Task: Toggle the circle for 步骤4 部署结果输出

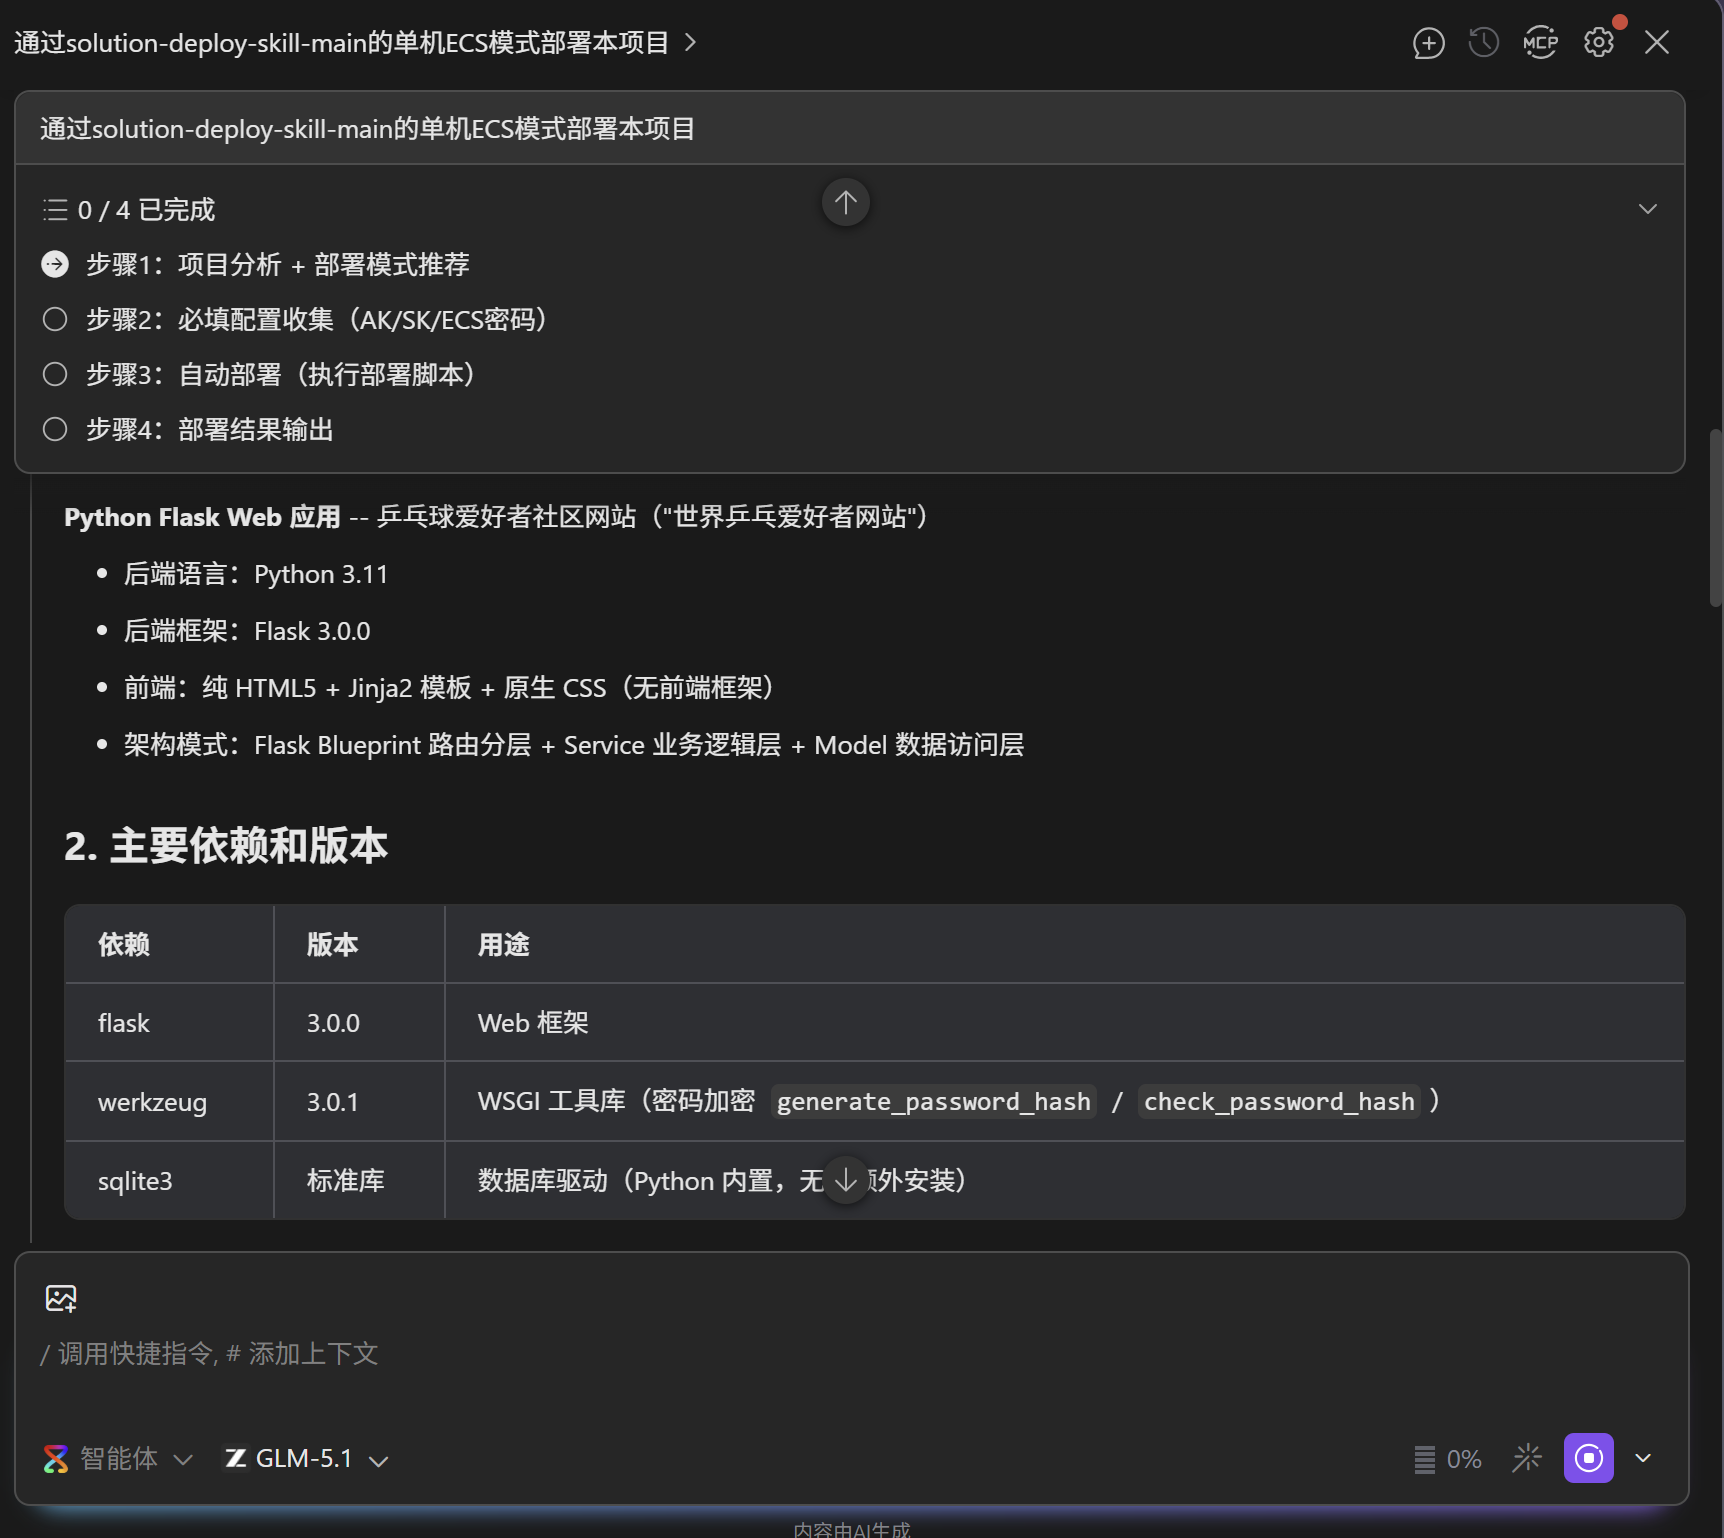Action: [55, 429]
